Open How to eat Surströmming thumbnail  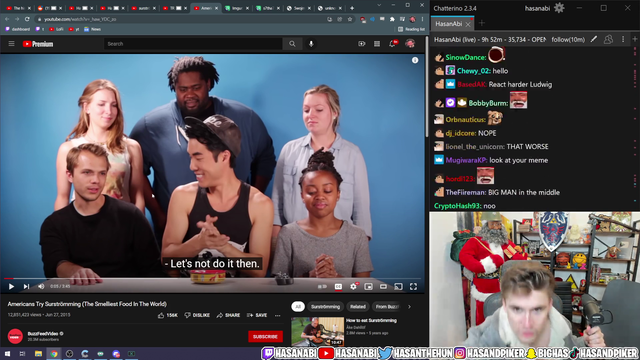pyautogui.click(x=318, y=332)
